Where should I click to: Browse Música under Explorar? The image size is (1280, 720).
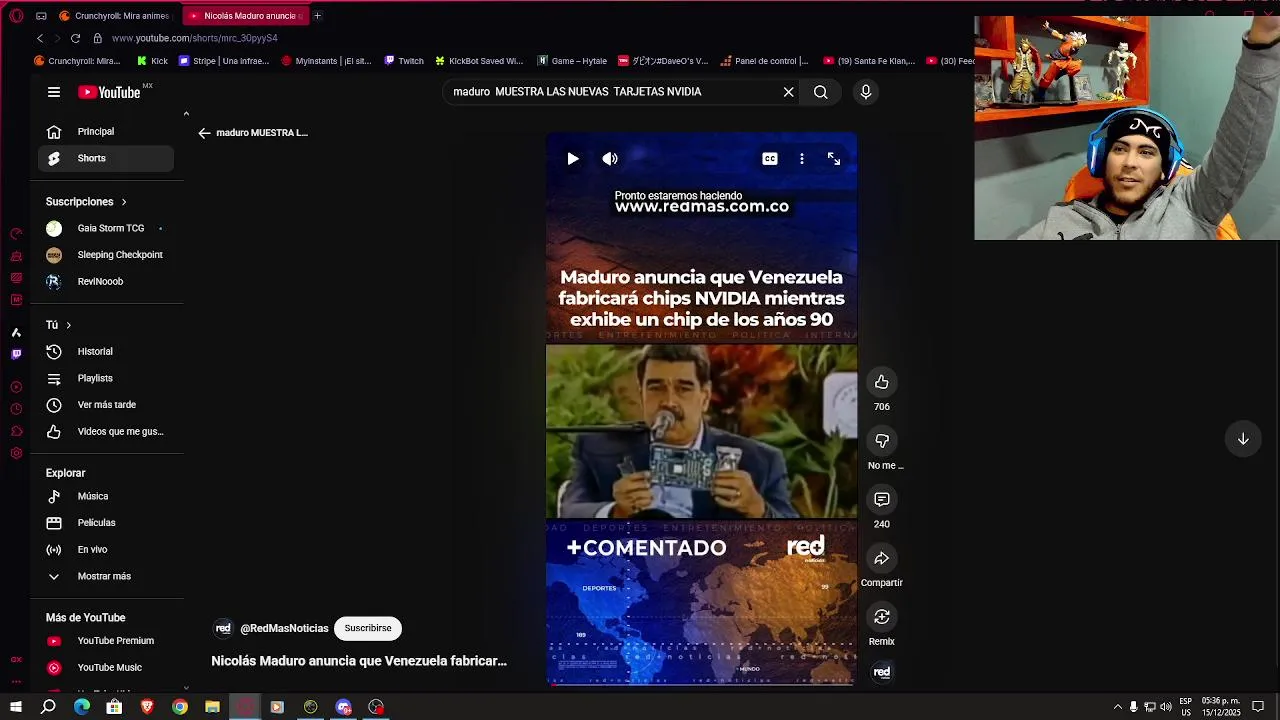tap(106, 496)
